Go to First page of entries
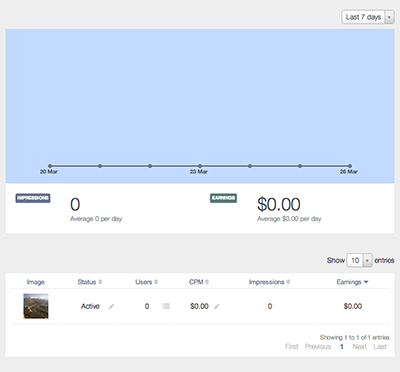 [x=292, y=347]
